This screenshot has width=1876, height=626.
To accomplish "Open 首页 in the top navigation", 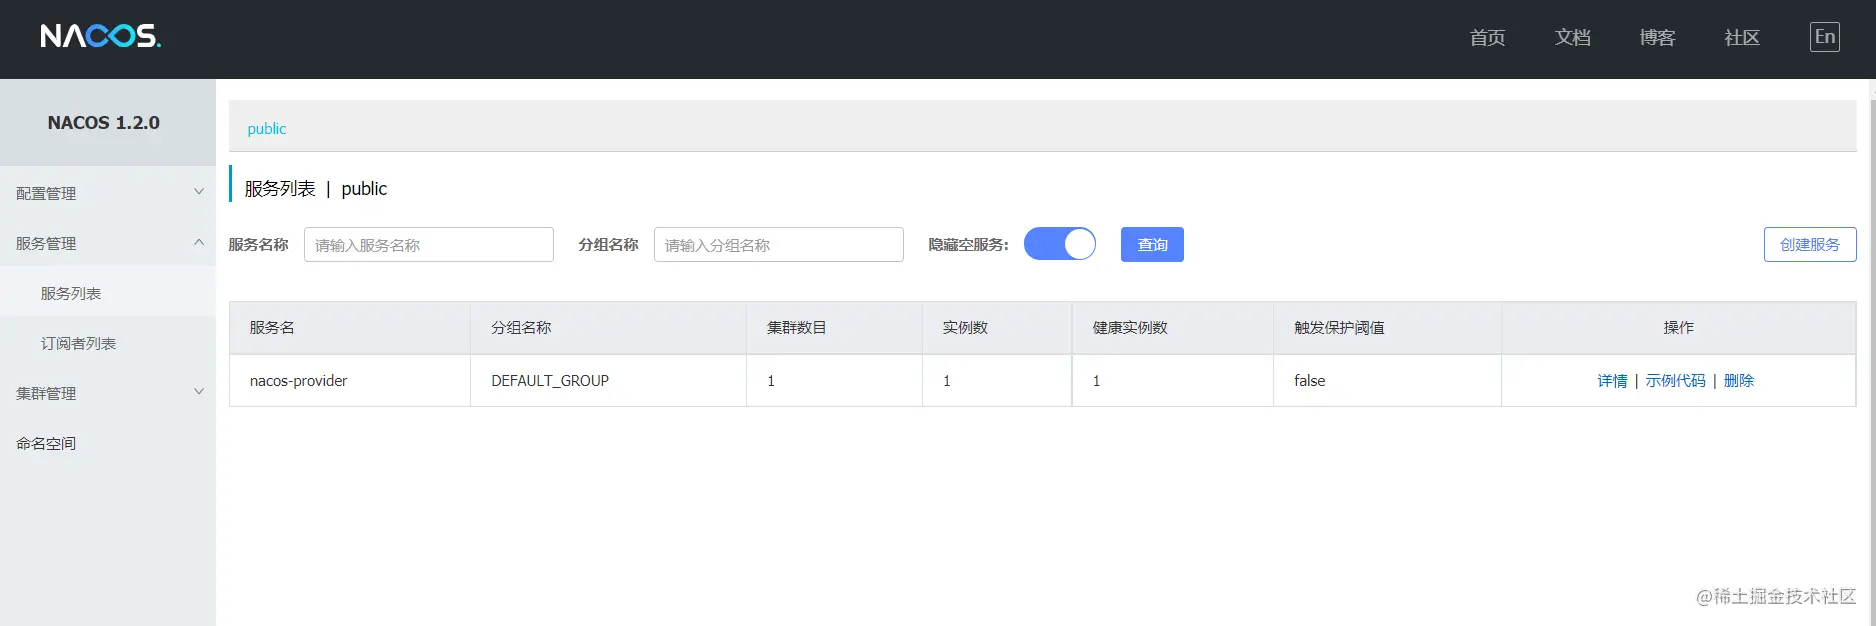I will point(1487,37).
